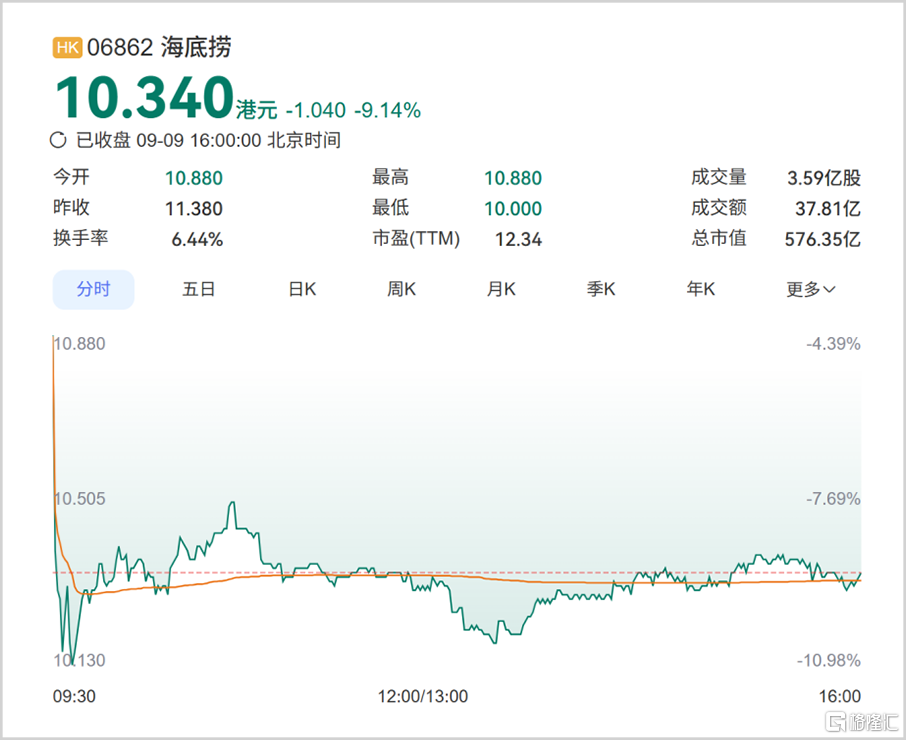Click the refresh circle icon beside 已收盘
This screenshot has height=740, width=906.
coord(58,140)
